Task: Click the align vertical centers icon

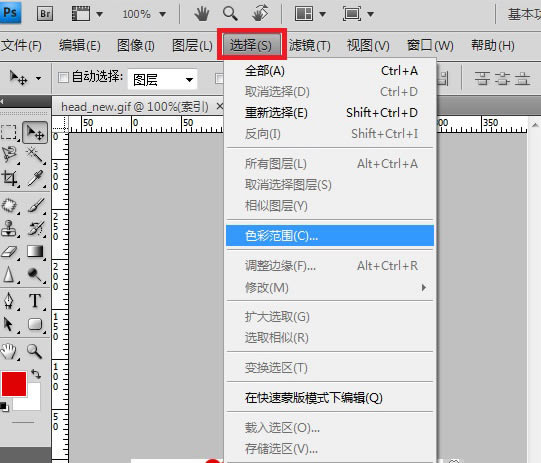Action: point(502,78)
